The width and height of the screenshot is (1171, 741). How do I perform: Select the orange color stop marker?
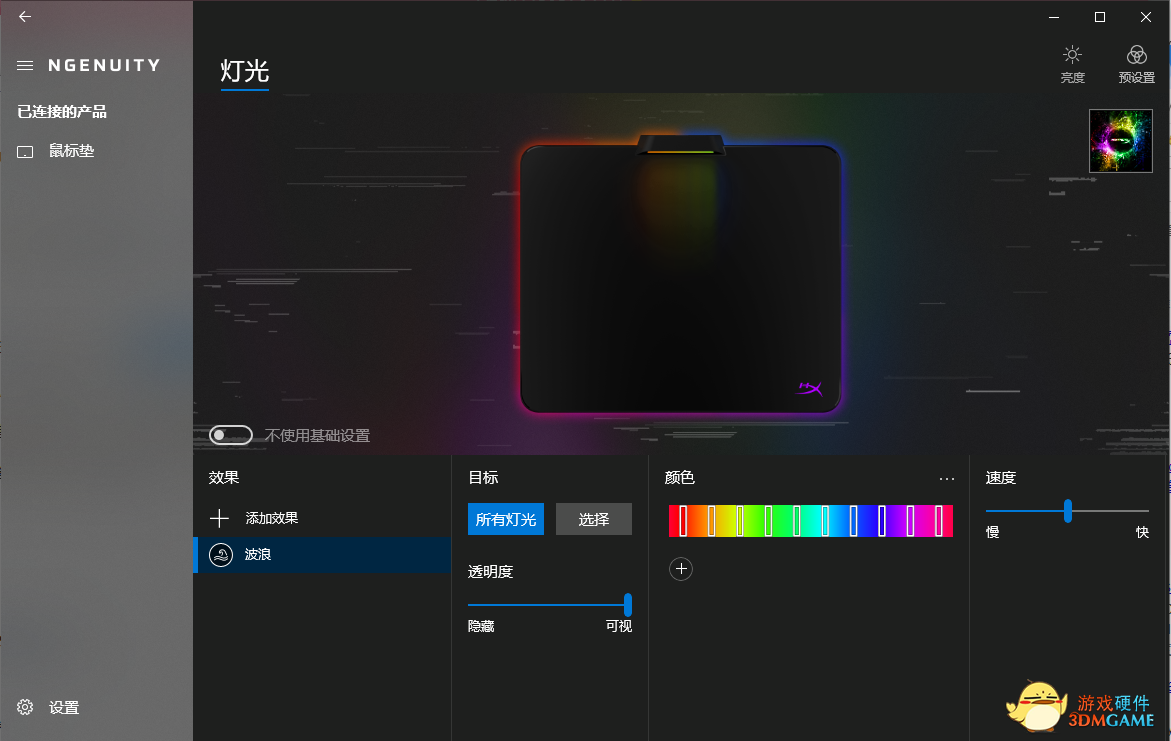(x=711, y=521)
